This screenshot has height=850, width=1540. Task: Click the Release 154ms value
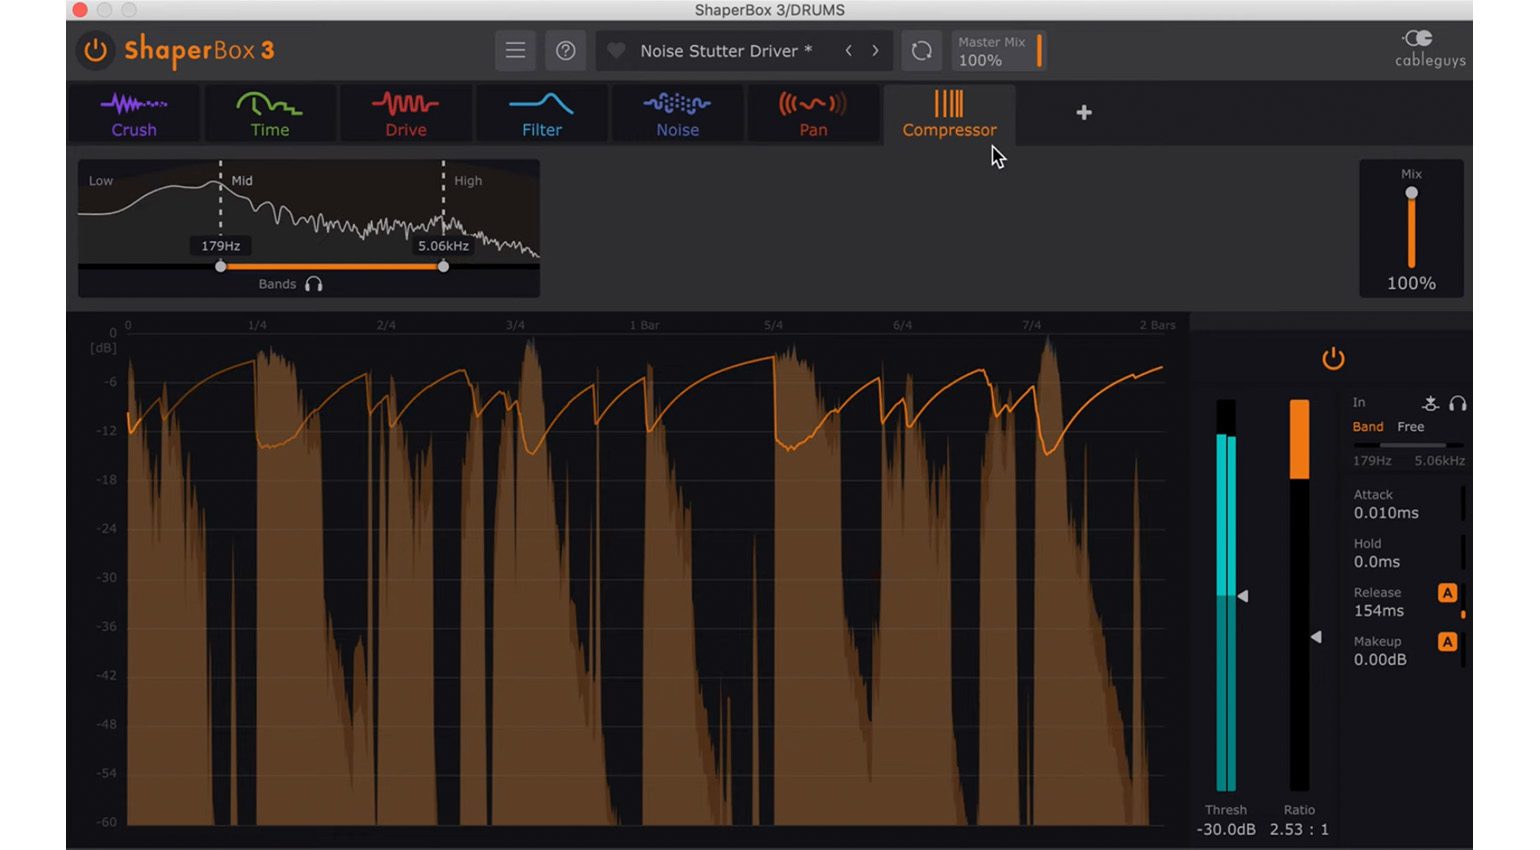coord(1379,611)
